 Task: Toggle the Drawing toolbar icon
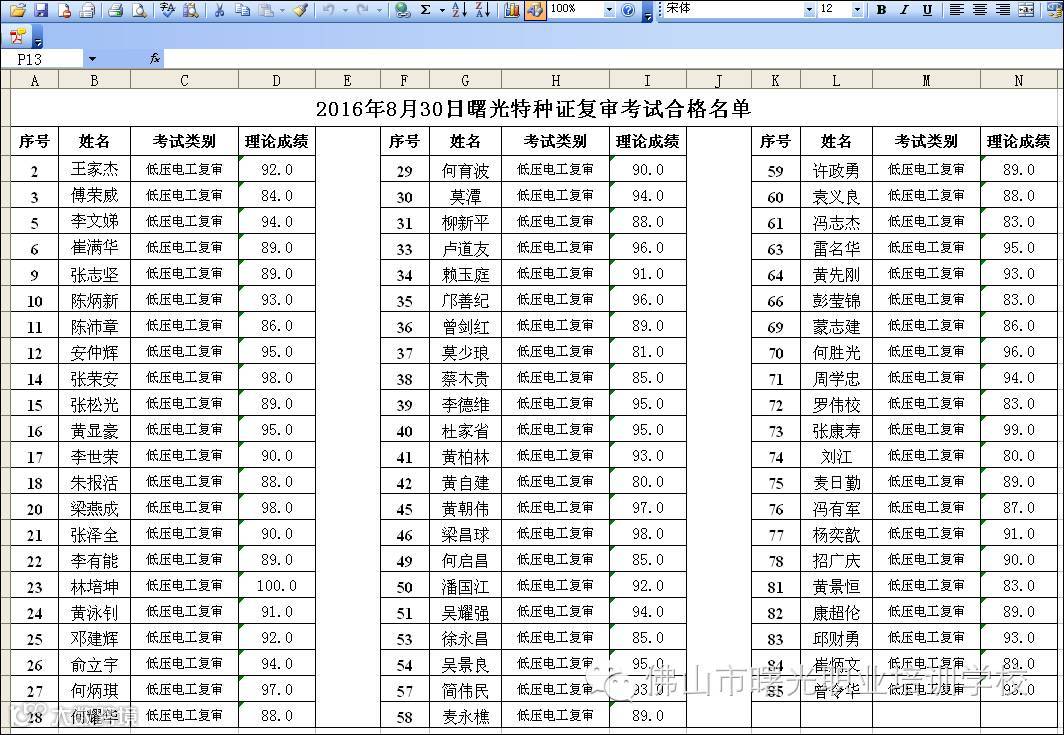coord(535,10)
